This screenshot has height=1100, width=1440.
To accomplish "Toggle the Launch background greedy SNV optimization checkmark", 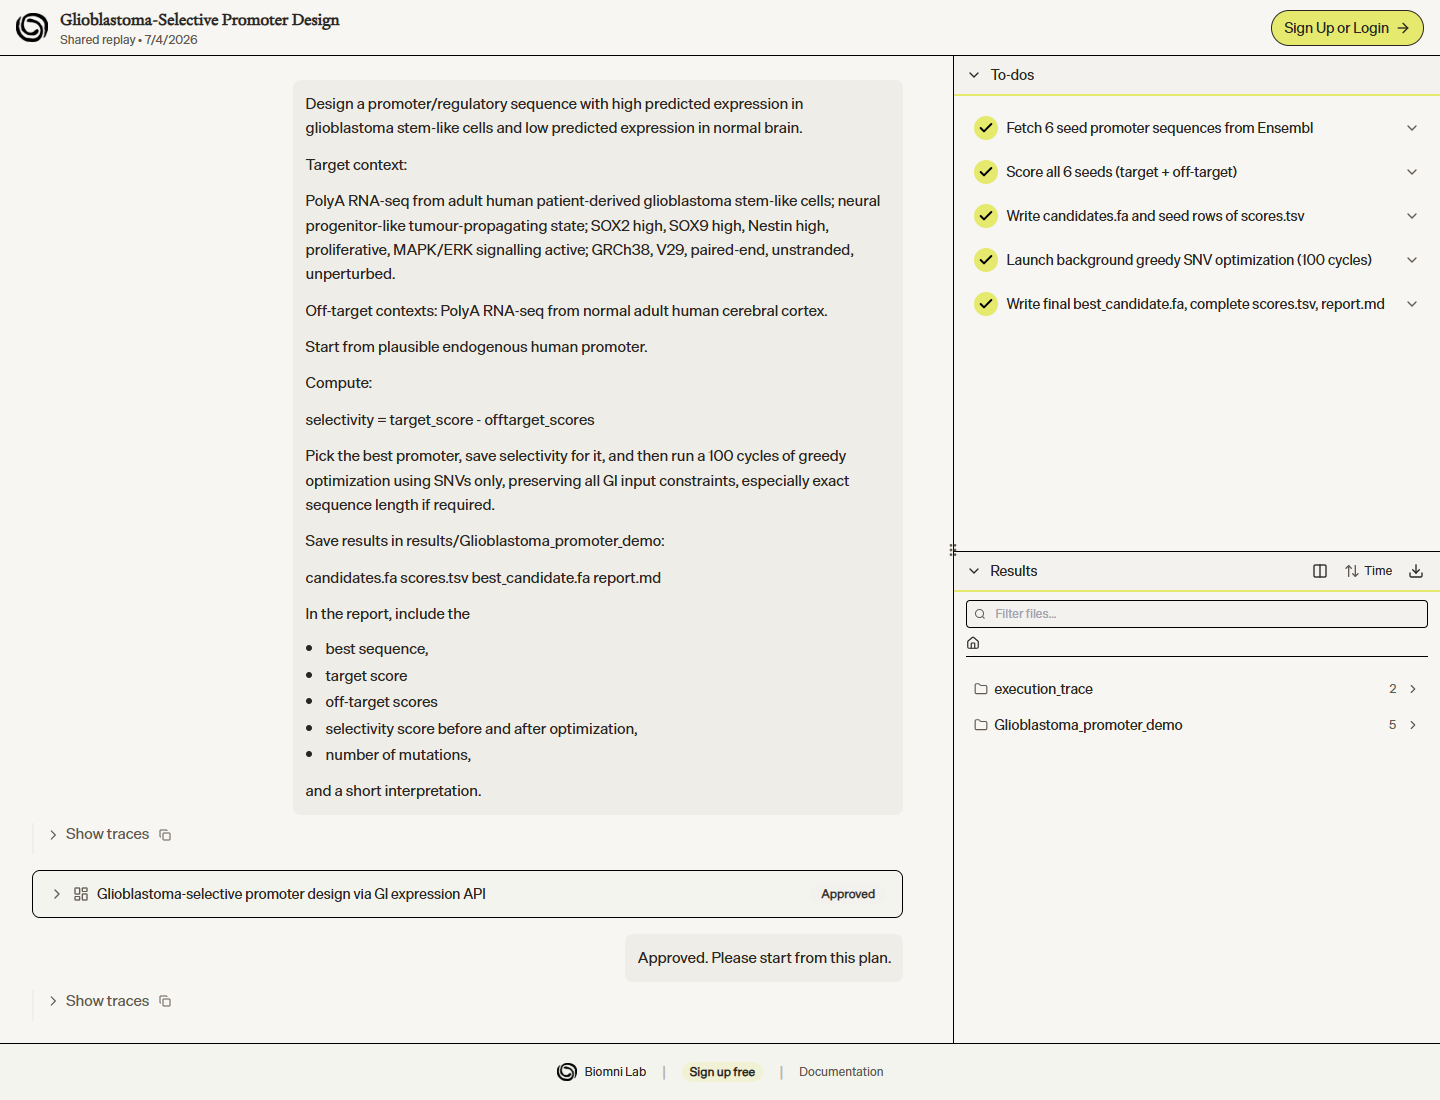I will coord(986,260).
